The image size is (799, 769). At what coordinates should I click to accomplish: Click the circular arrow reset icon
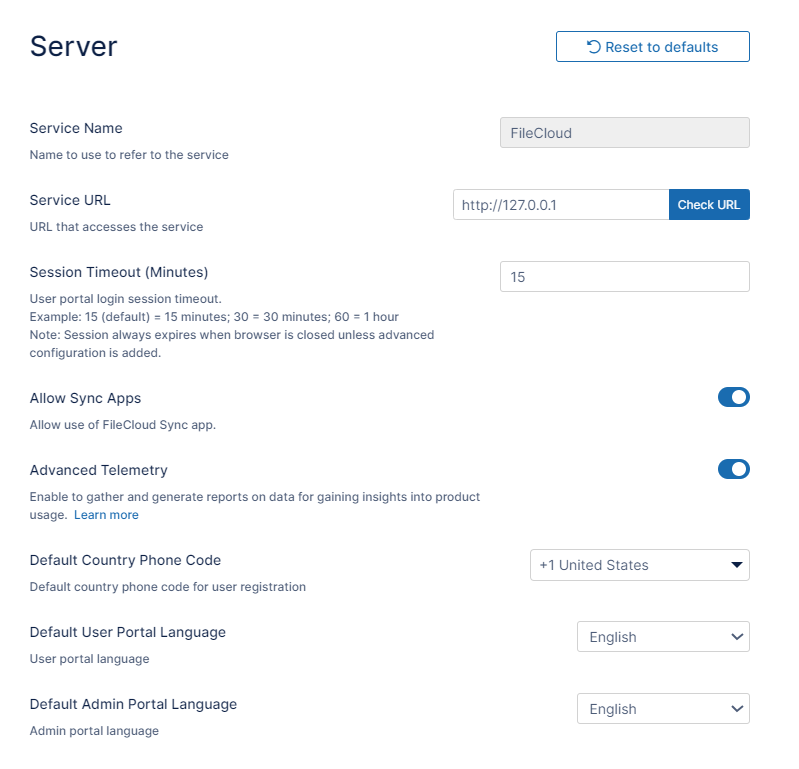click(594, 47)
